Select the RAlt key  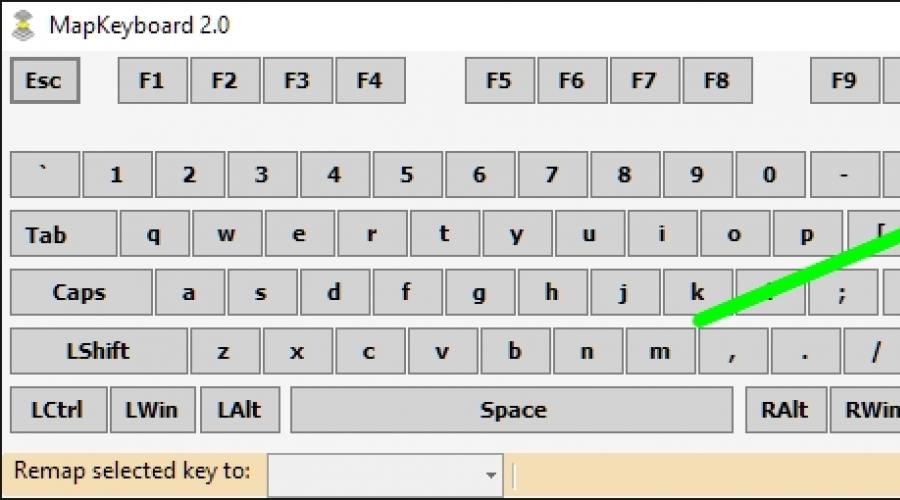coord(785,410)
